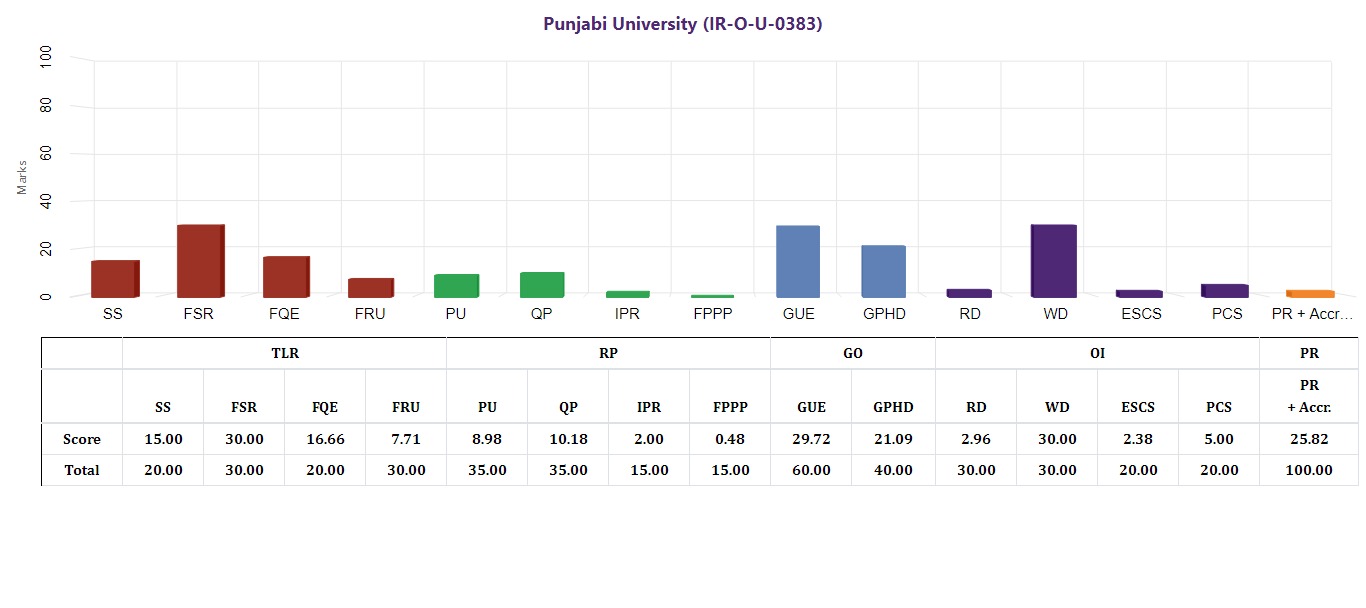Click the blue GPHD bar
This screenshot has height=608, width=1366.
[883, 272]
